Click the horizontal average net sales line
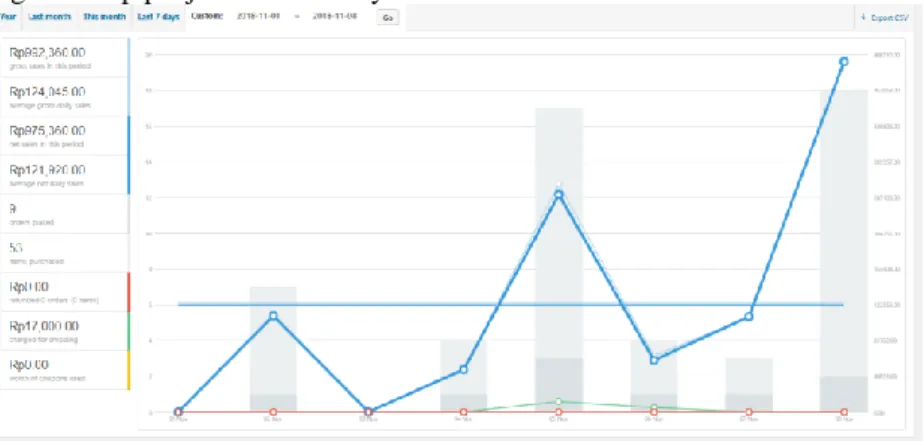This screenshot has height=441, width=924. pyautogui.click(x=510, y=305)
